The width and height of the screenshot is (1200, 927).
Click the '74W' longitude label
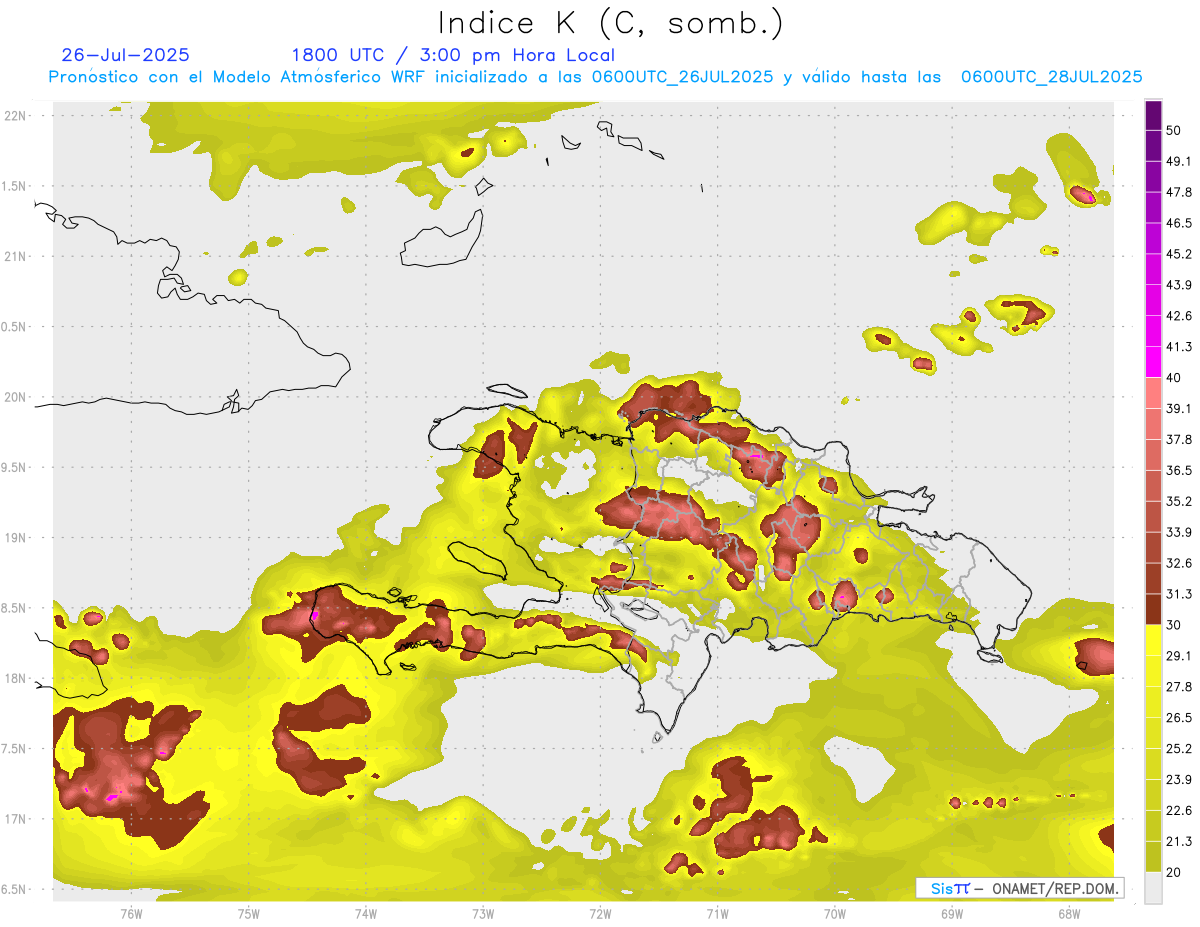tap(365, 914)
